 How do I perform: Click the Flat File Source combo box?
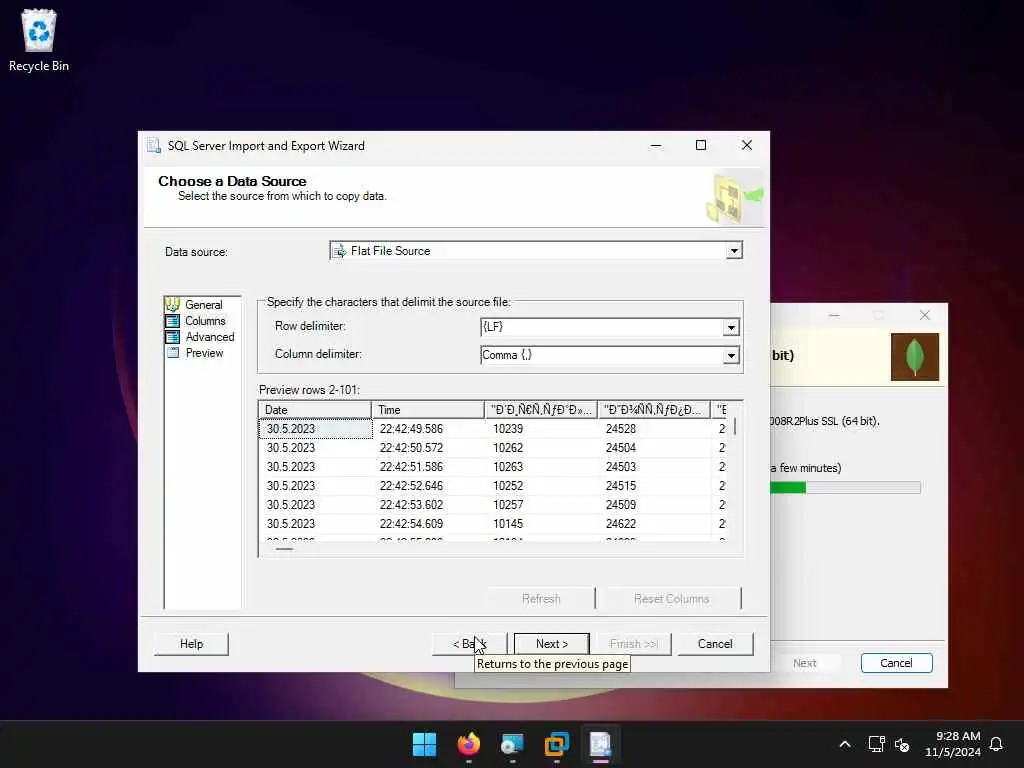[x=536, y=251]
